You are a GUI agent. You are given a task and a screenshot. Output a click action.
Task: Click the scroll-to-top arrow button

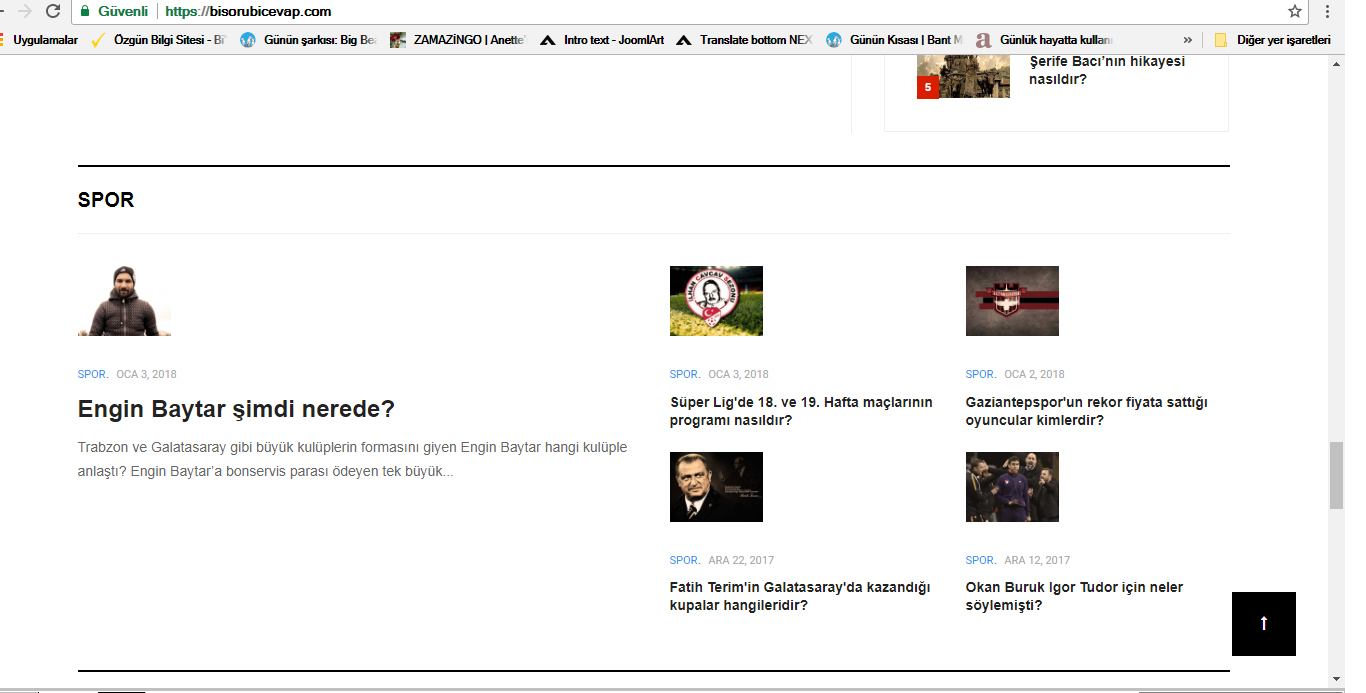tap(1263, 623)
